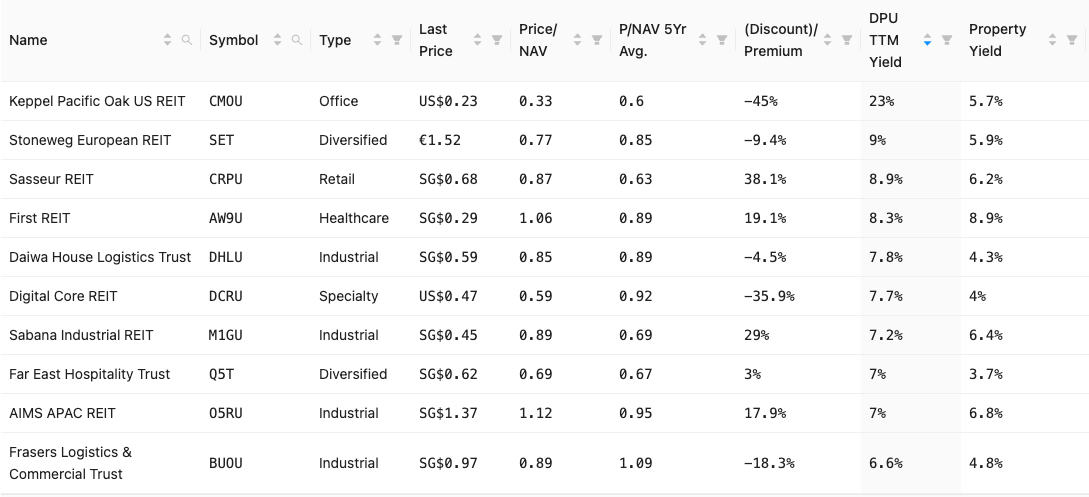Viewport: 1089px width, 497px height.
Task: Open the Last Price filter icon
Action: point(497,40)
